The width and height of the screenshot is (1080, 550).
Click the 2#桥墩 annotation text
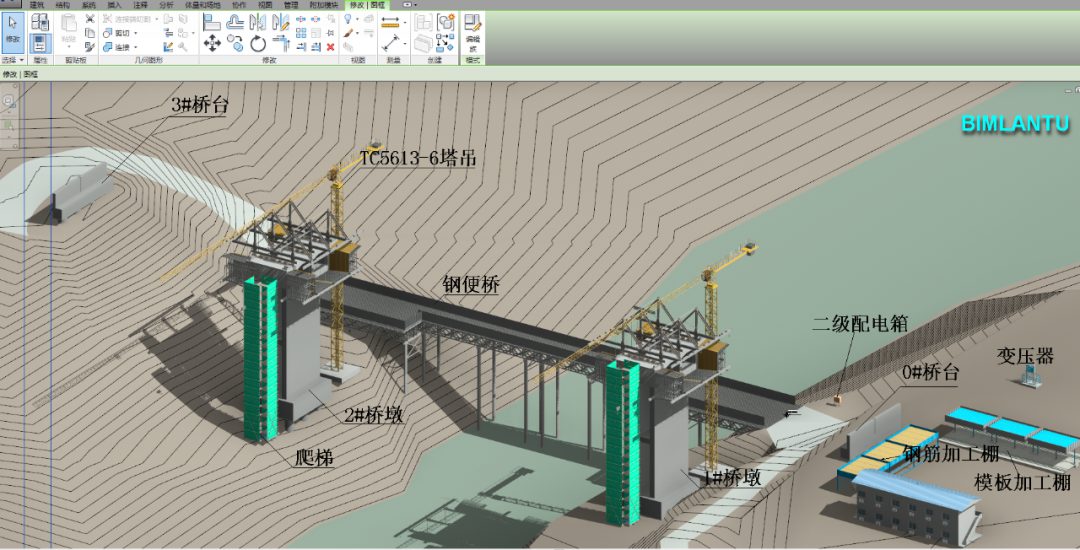point(373,414)
